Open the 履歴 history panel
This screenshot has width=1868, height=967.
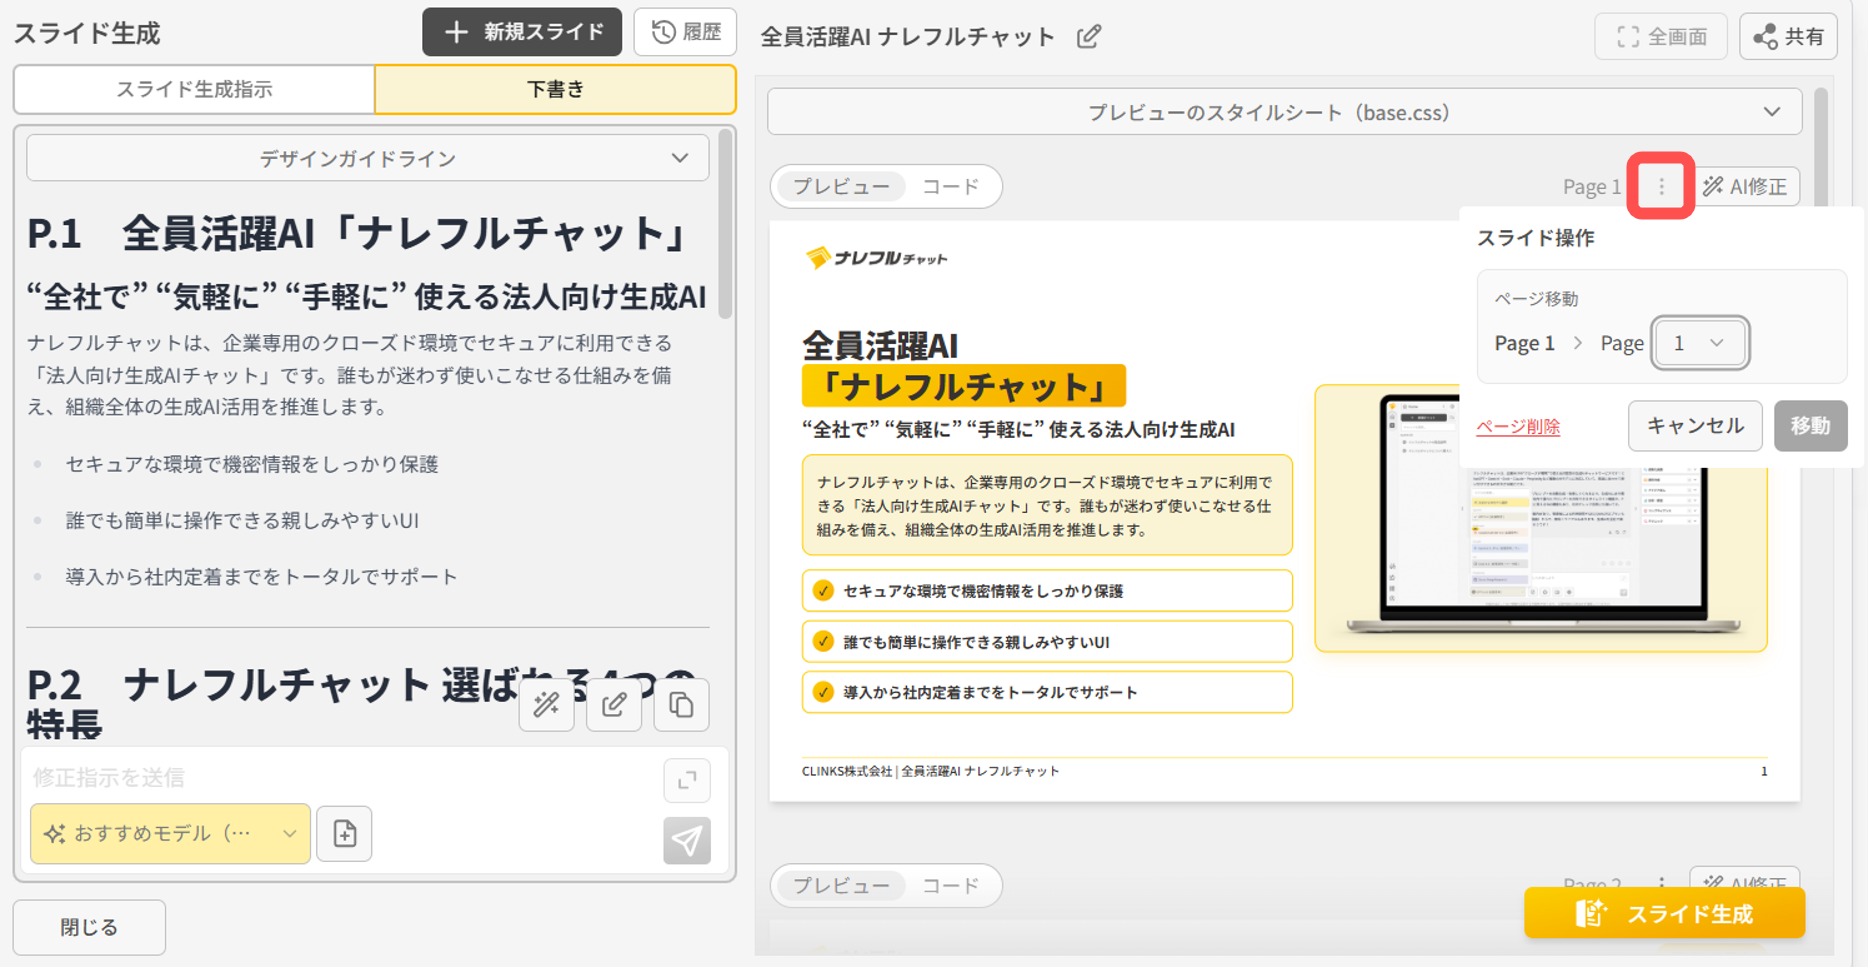(x=686, y=32)
